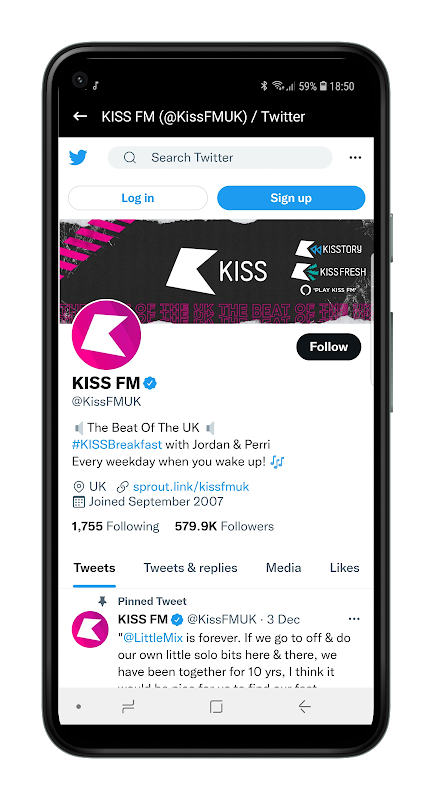This screenshot has height=800, width=432.
Task: Follow the KISS FM account
Action: (328, 347)
